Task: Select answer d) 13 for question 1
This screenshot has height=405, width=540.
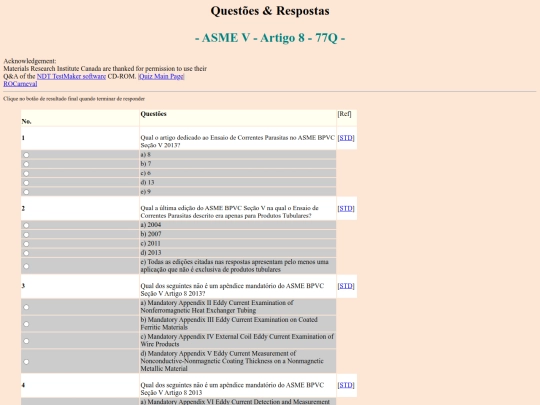Action: point(26,183)
